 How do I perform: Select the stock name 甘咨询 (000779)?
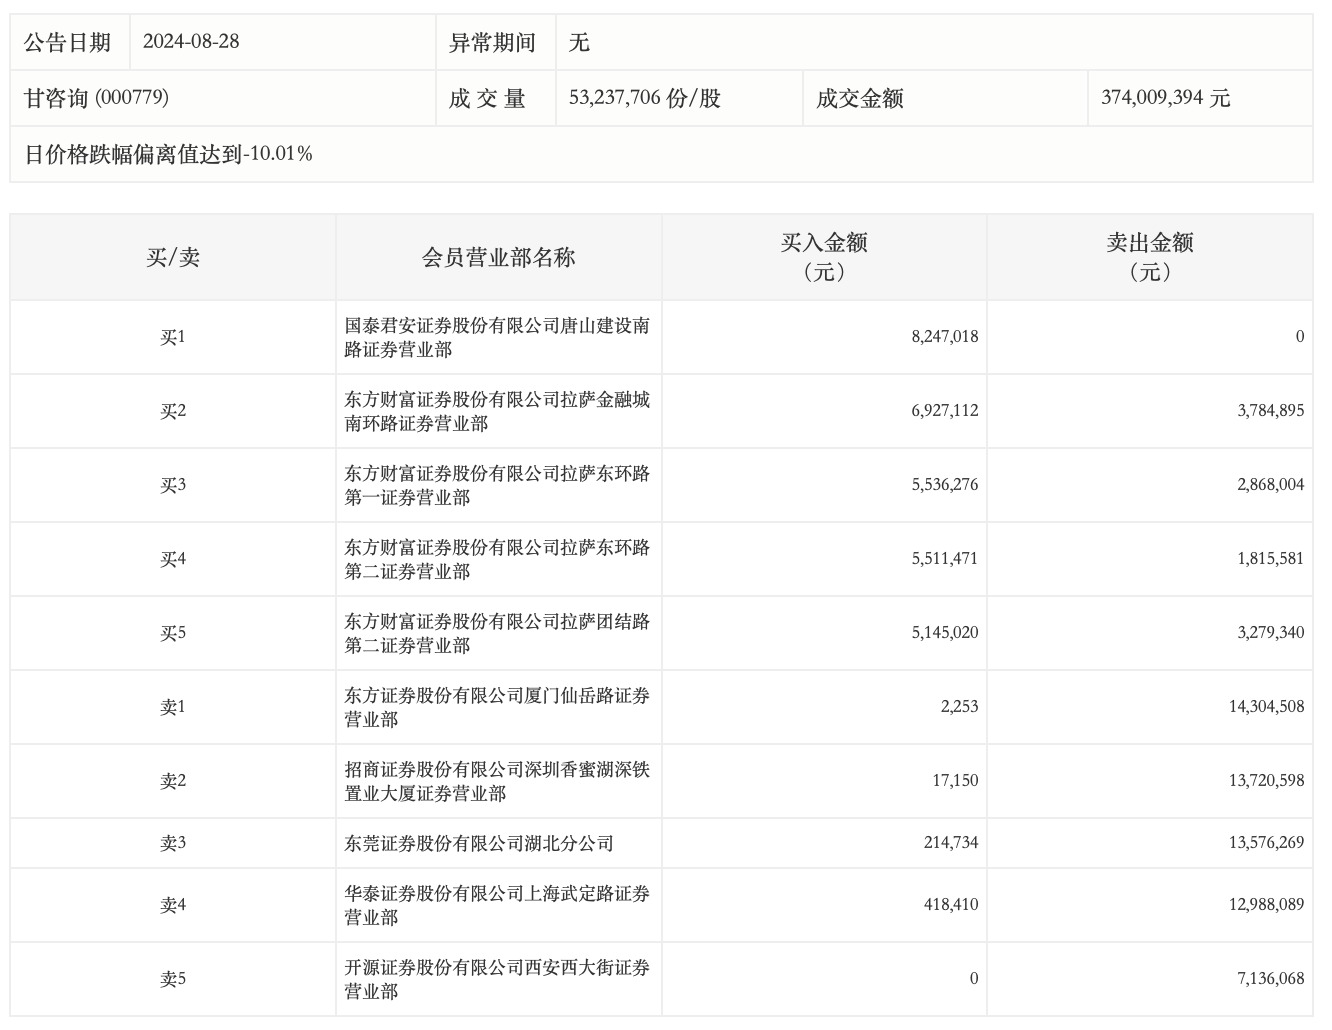(x=97, y=98)
